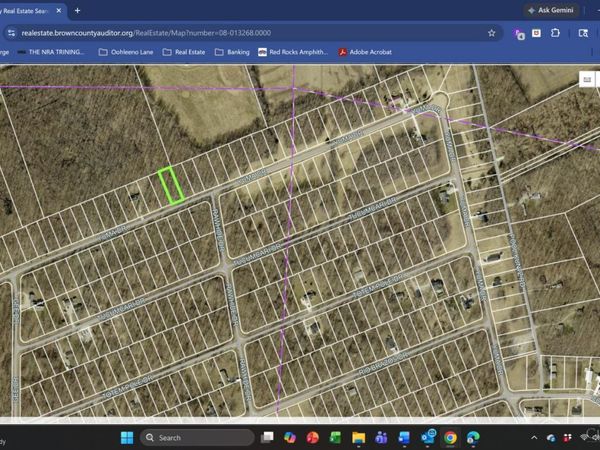Click the tab search toolbar icon
Image resolution: width=600 pixels, height=450 pixels.
(x=583, y=33)
